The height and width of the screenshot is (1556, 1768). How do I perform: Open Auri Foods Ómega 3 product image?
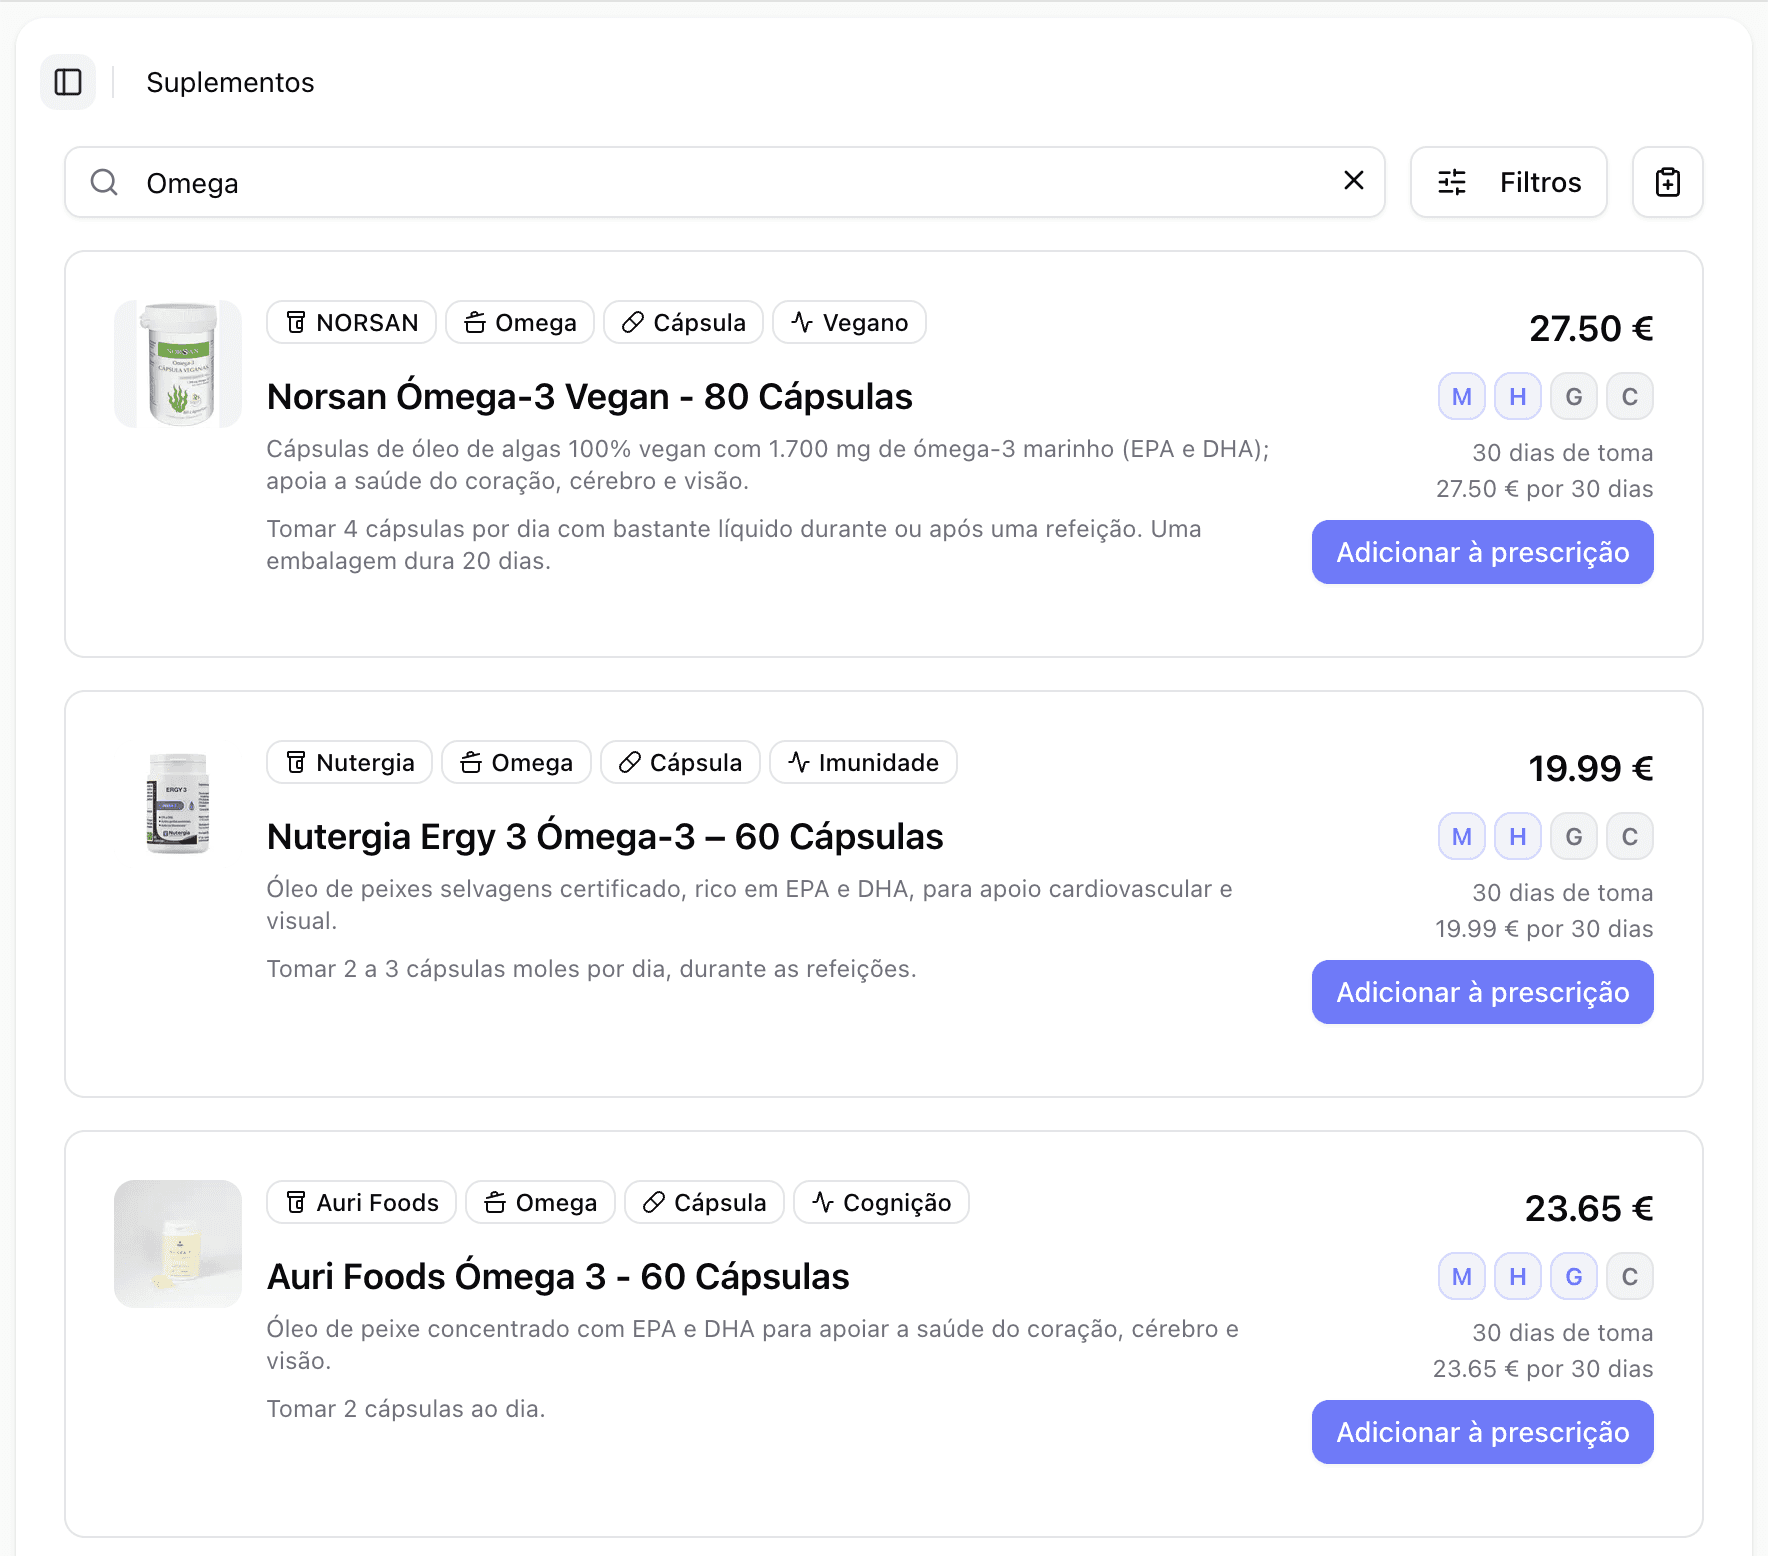point(178,1244)
